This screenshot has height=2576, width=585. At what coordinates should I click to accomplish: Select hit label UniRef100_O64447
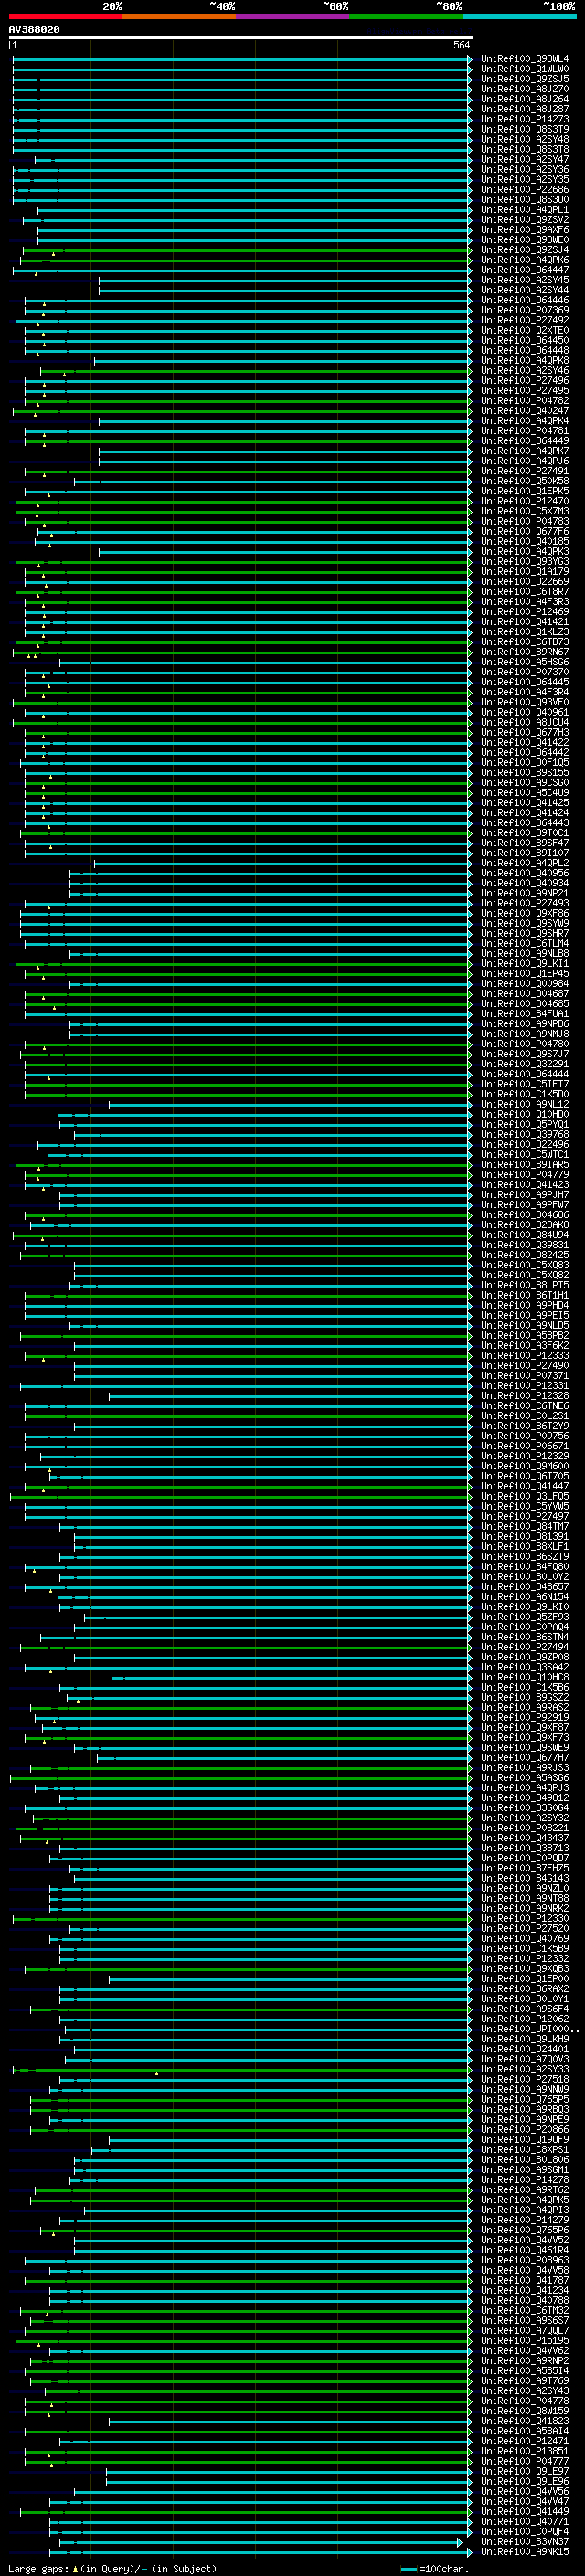click(x=524, y=270)
